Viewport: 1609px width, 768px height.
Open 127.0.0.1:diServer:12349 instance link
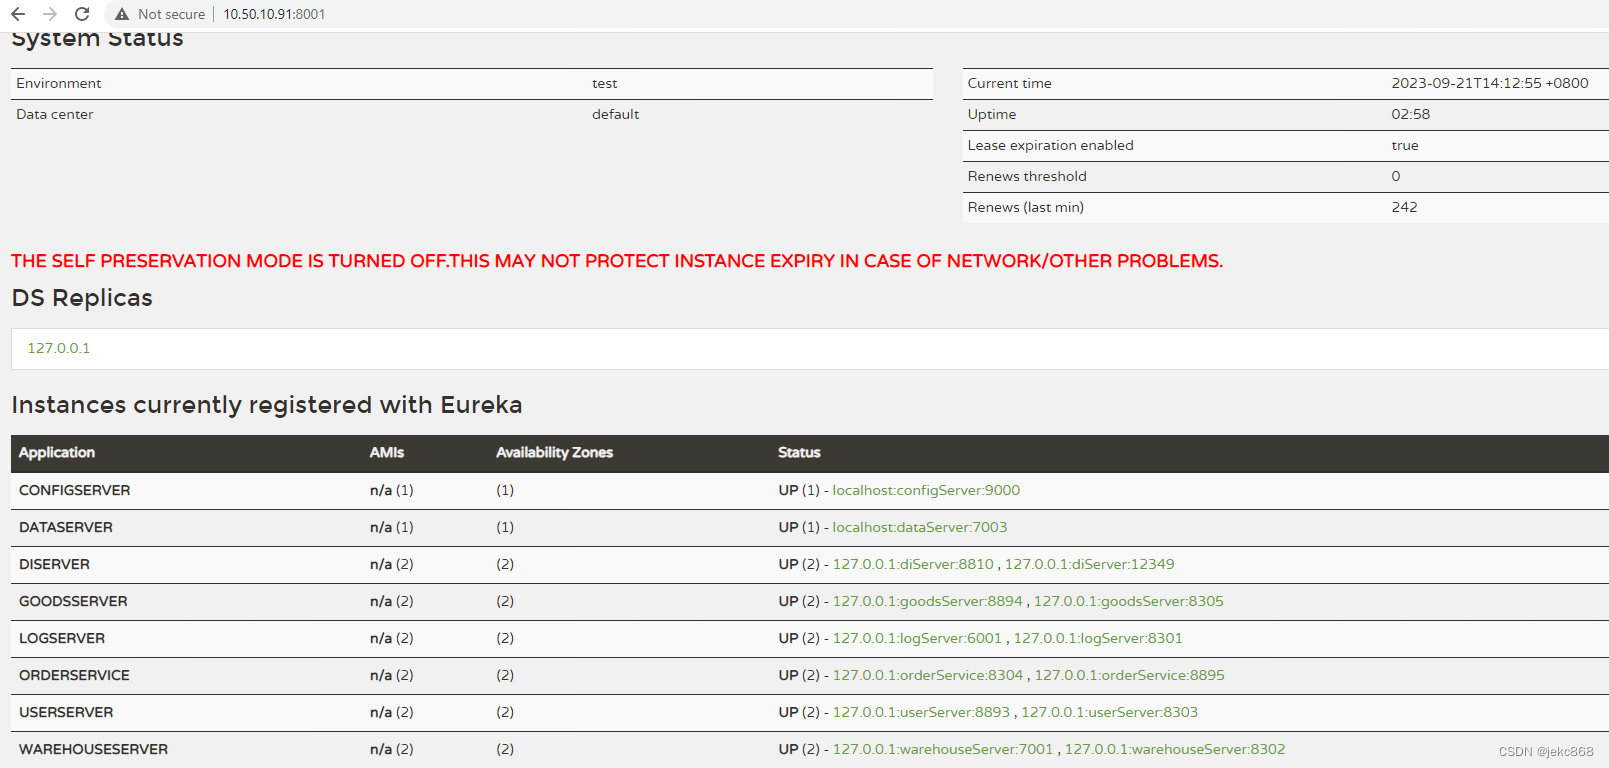point(1089,564)
